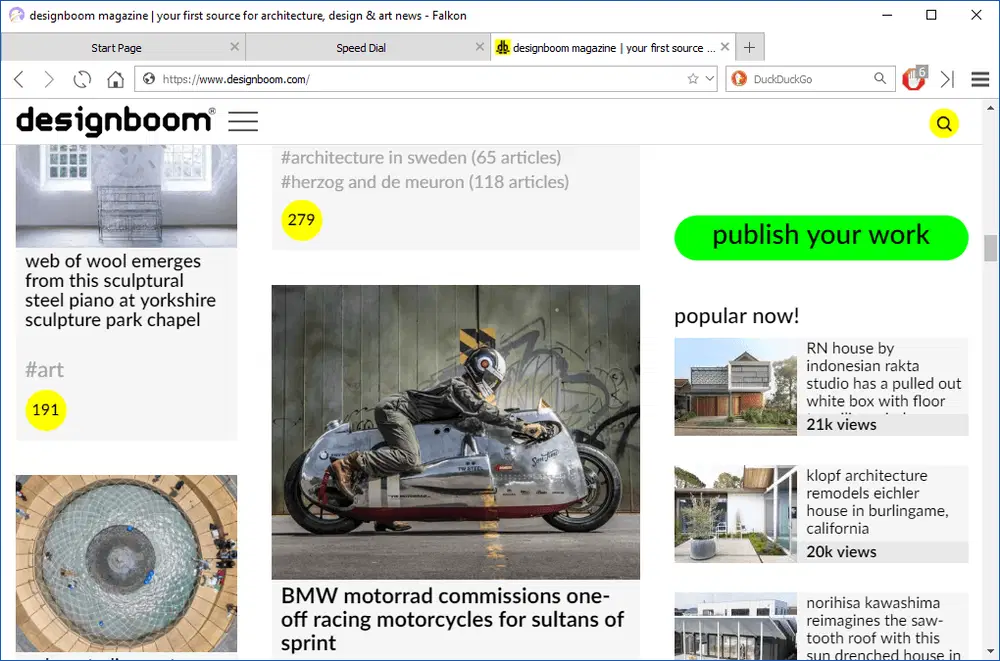1000x661 pixels.
Task: Click the publish your work button
Action: coord(821,237)
